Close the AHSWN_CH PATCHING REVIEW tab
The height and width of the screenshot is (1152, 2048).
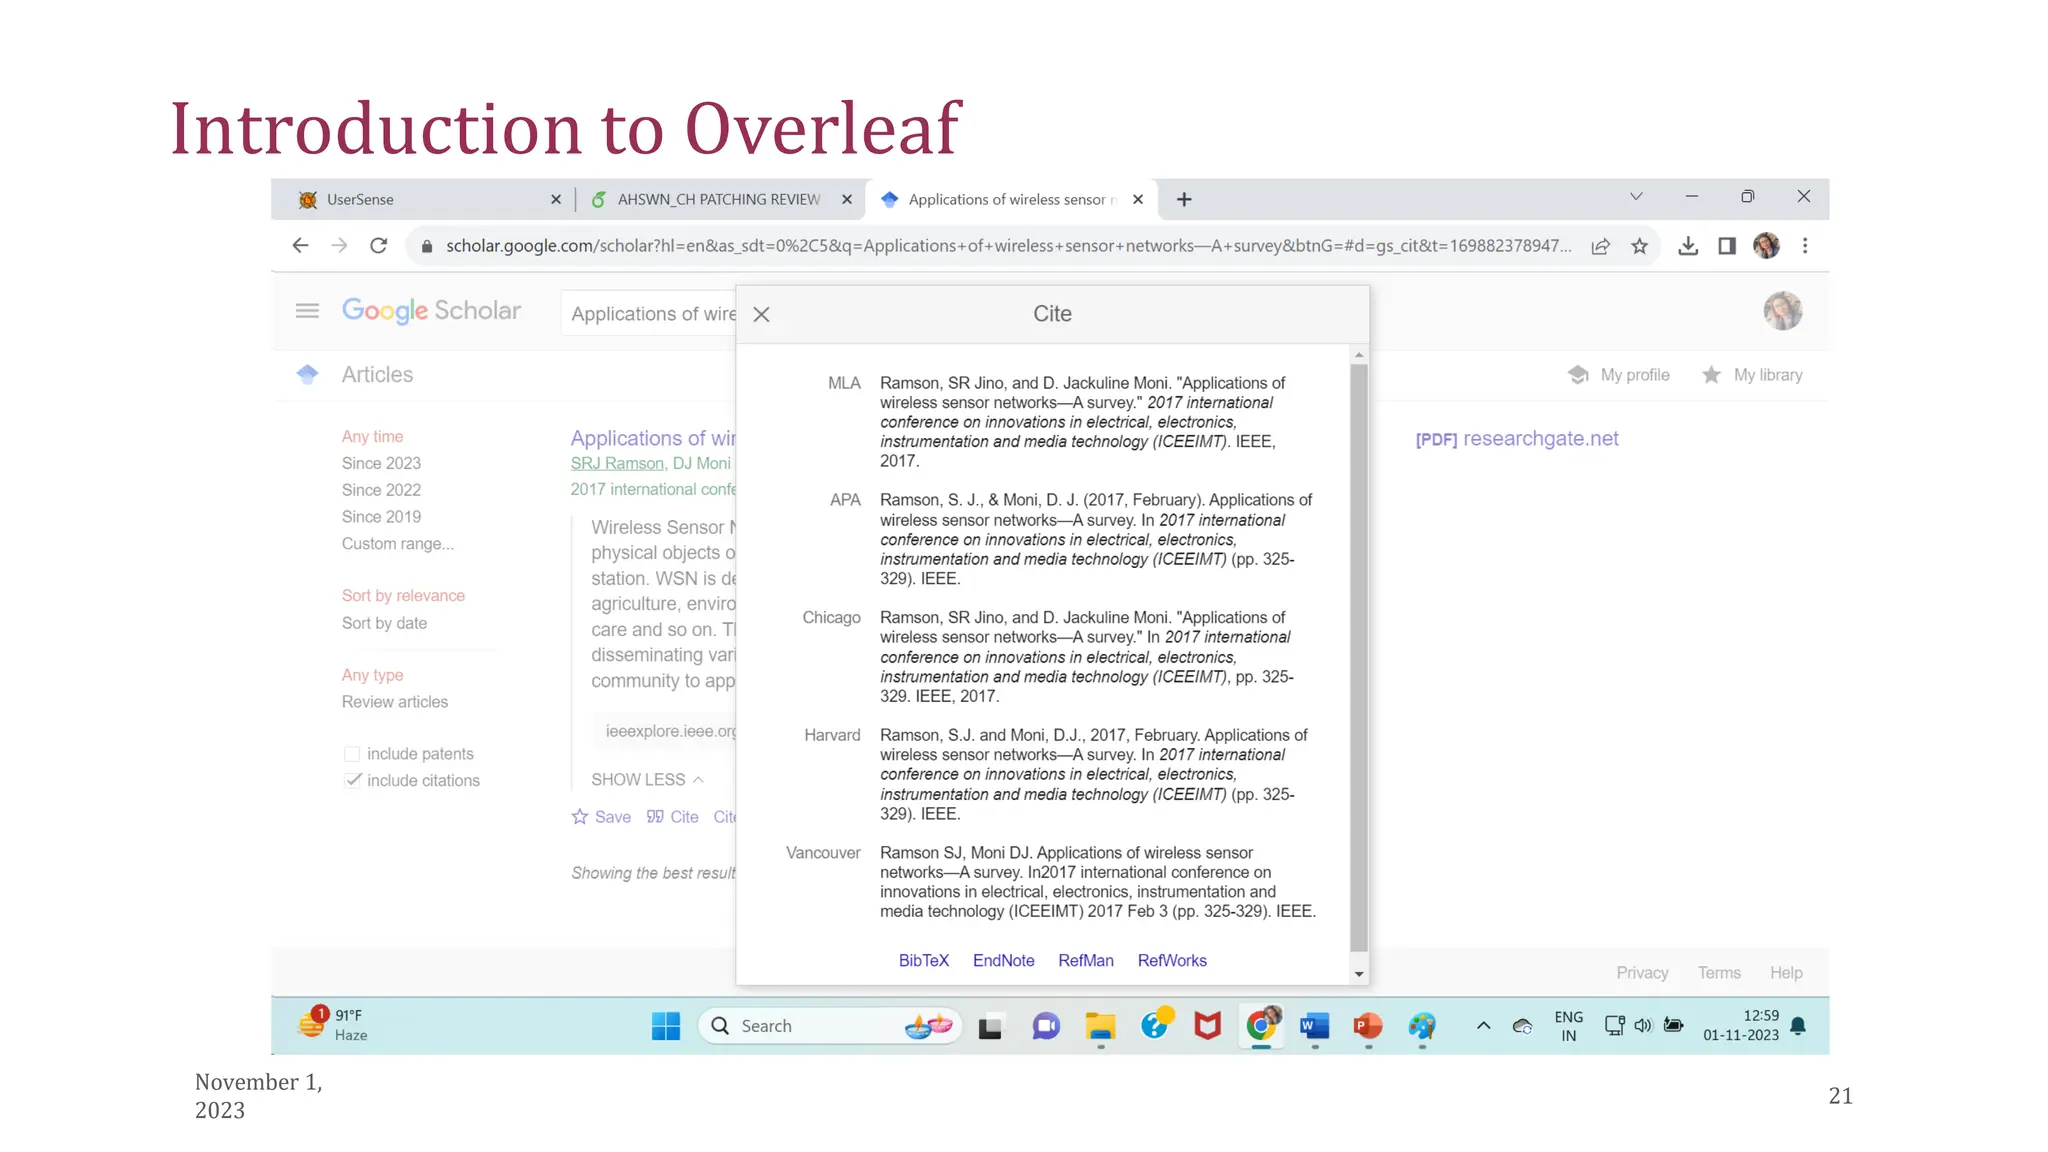[847, 199]
